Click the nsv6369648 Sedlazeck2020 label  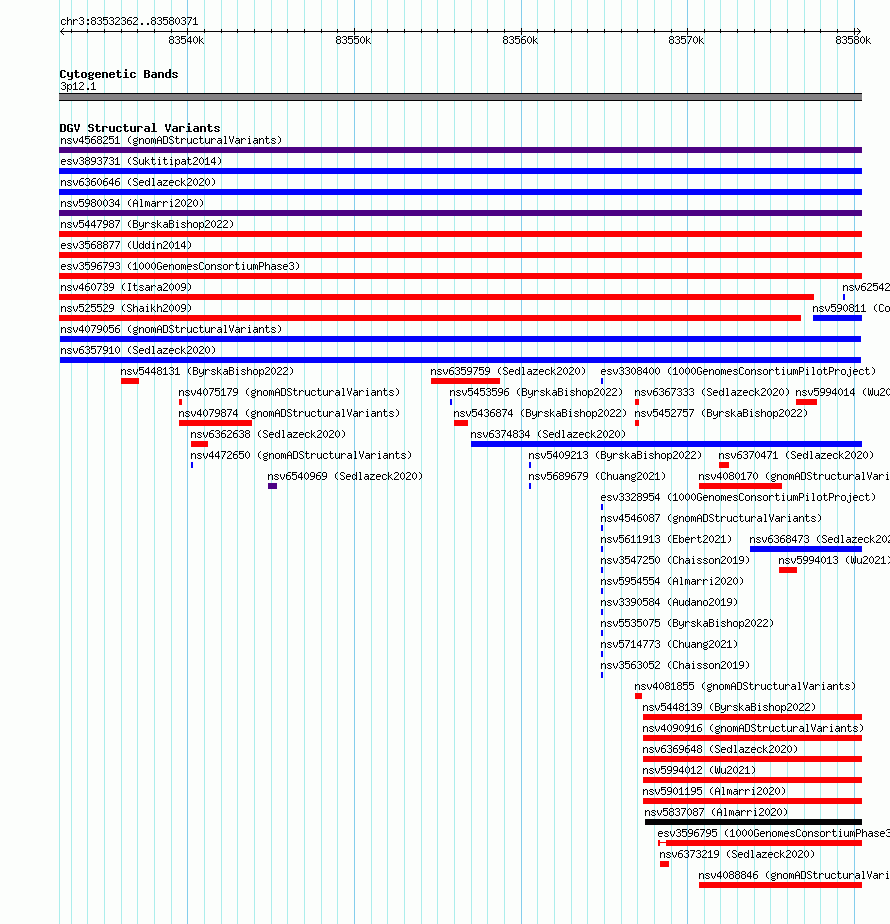tap(720, 750)
